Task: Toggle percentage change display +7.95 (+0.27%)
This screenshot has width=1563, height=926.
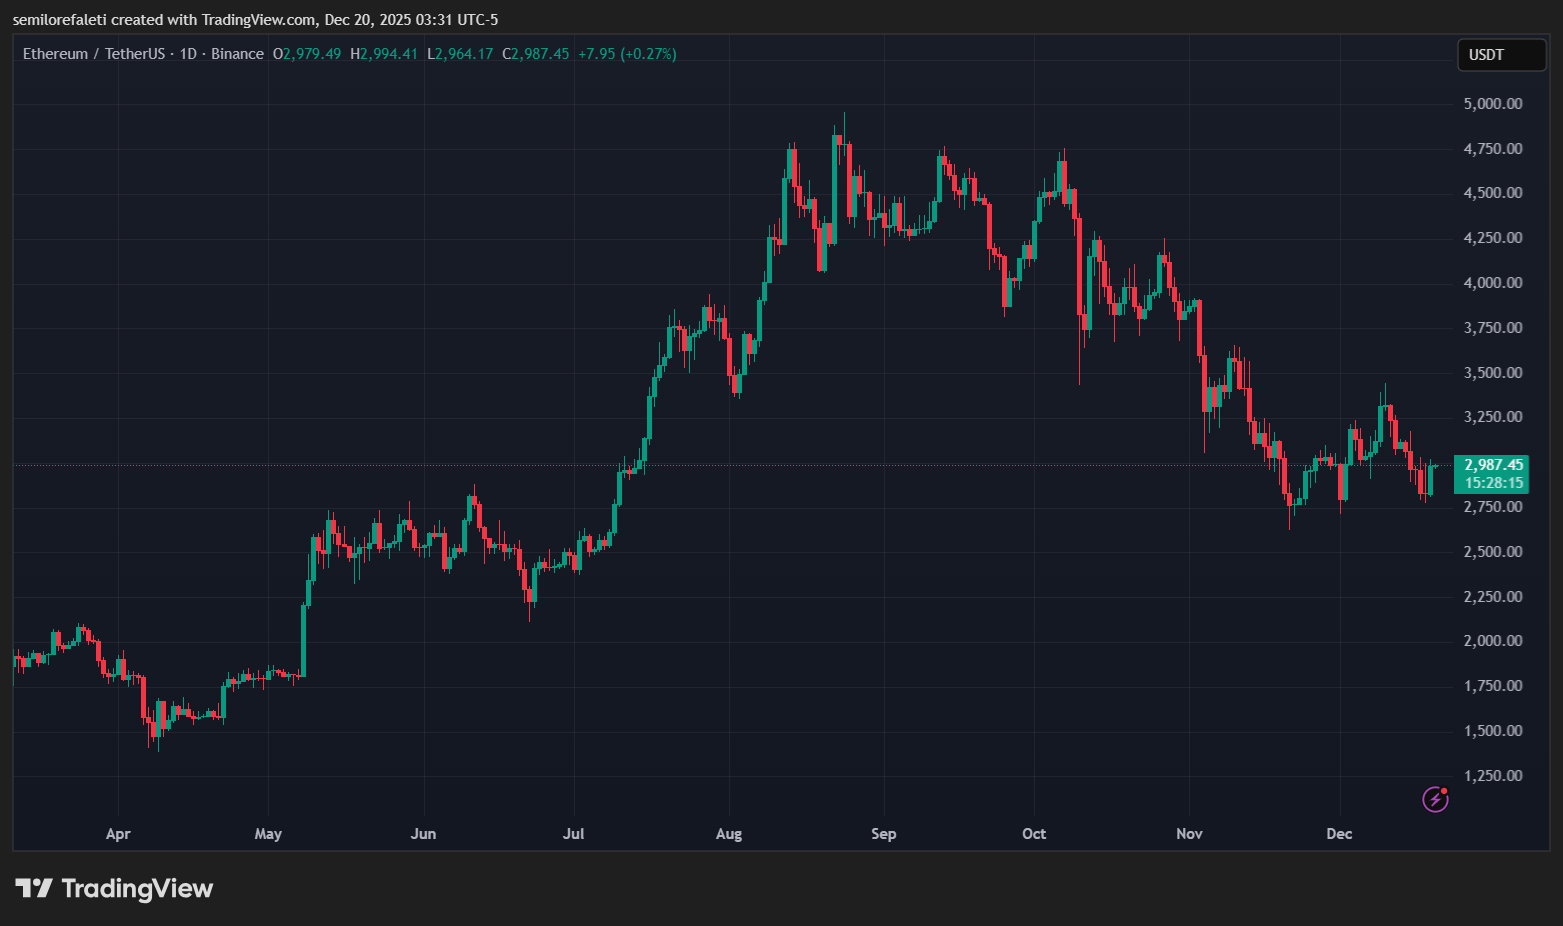Action: coord(628,53)
